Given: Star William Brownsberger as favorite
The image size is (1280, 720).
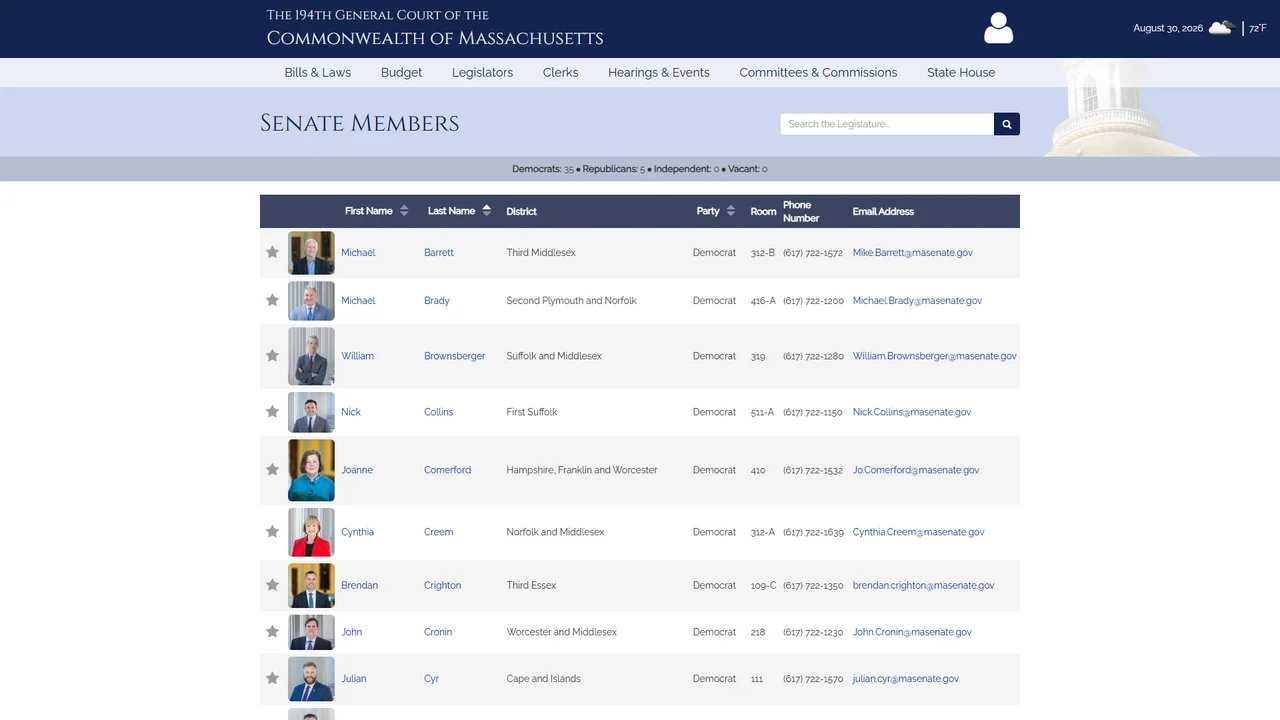Looking at the screenshot, I should (x=272, y=355).
